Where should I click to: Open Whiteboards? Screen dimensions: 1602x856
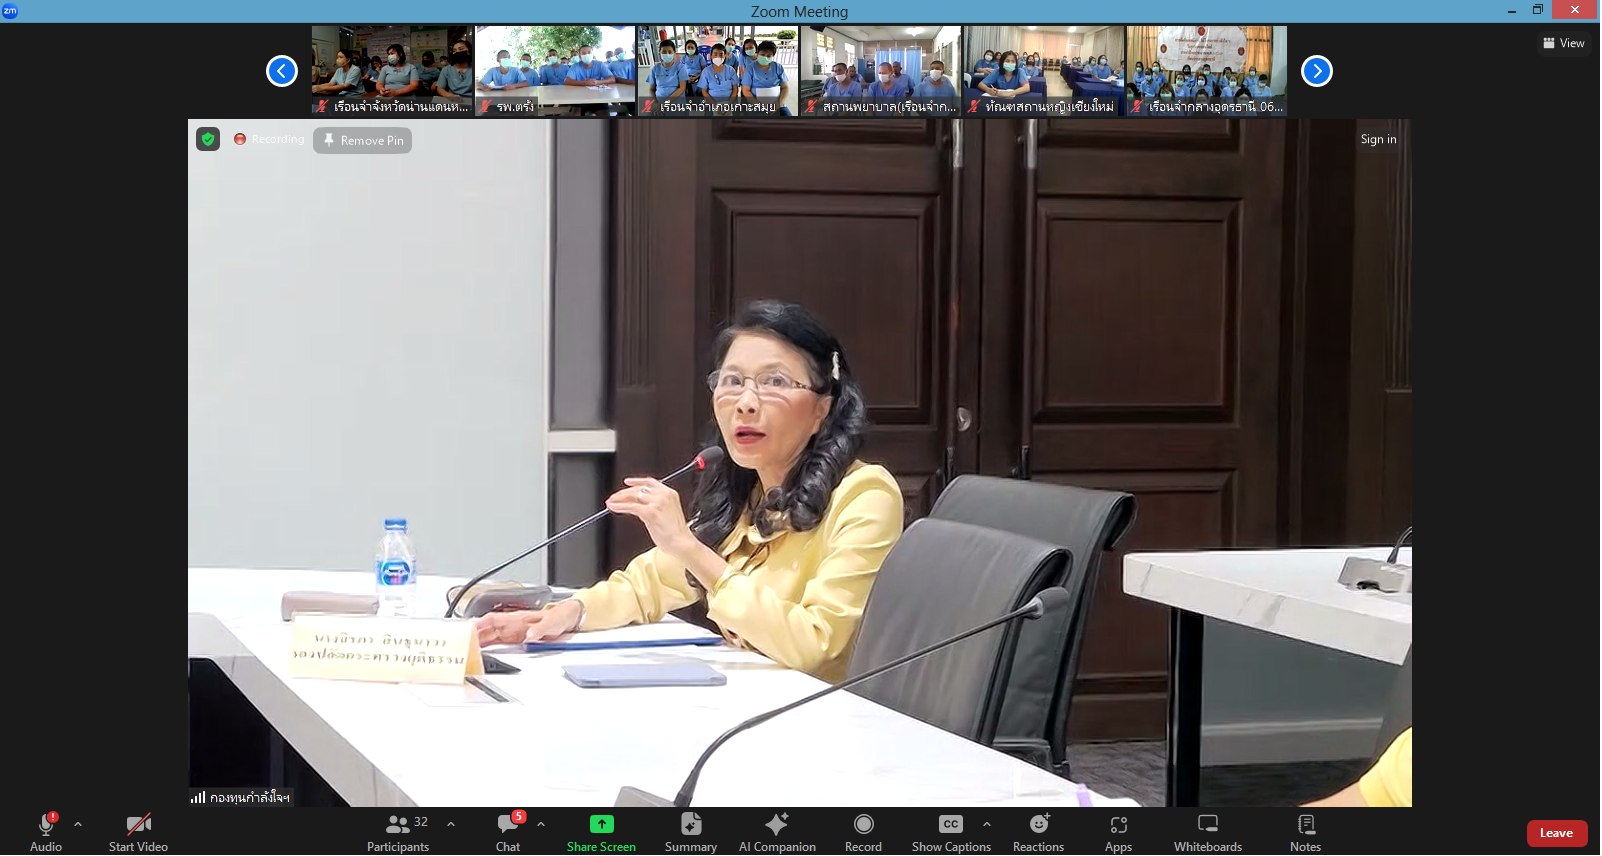1207,832
